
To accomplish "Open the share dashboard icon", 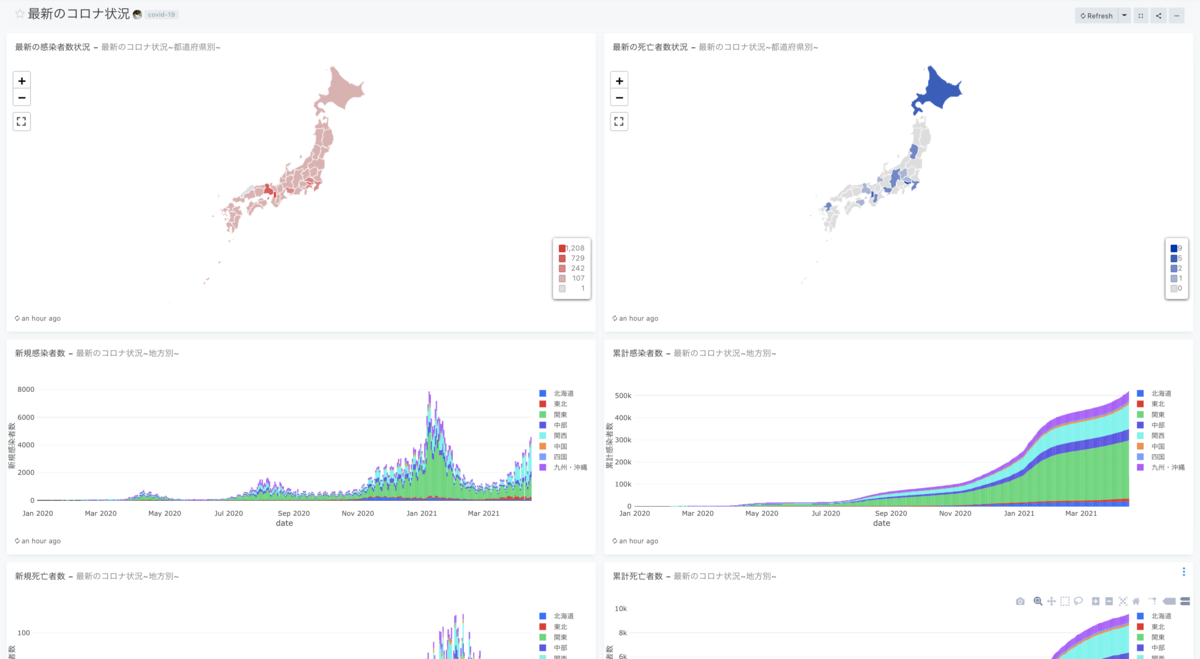I will click(x=1158, y=15).
